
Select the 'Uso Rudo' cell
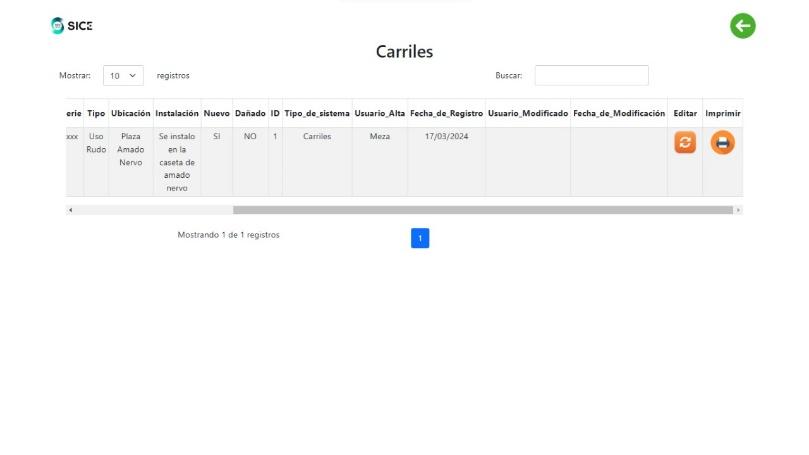pos(96,162)
